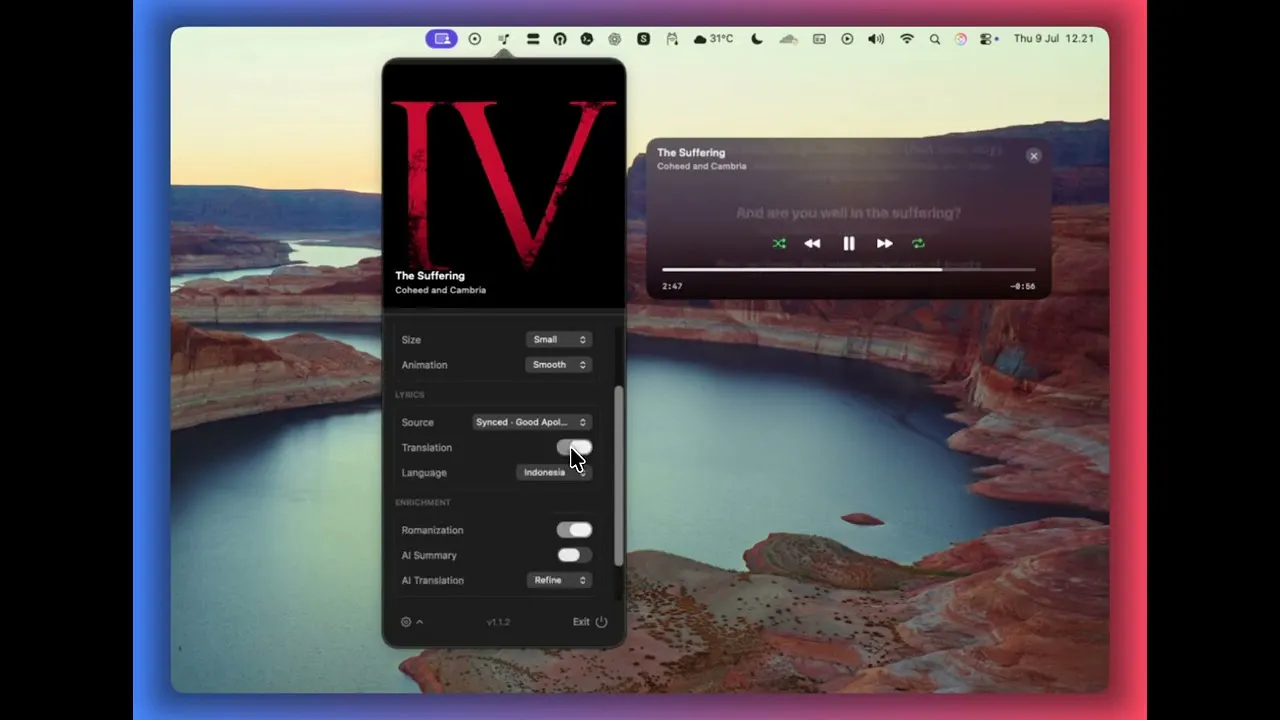This screenshot has width=1280, height=720.
Task: Click the cat-shaped menu bar icon
Action: [672, 39]
